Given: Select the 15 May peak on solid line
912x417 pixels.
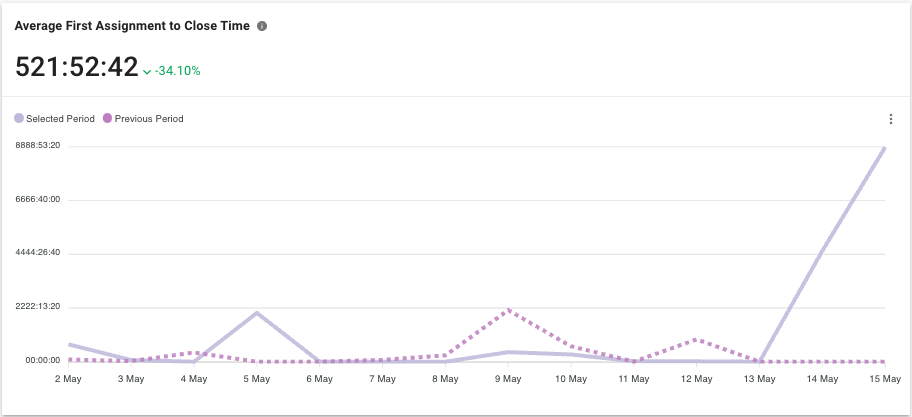Looking at the screenshot, I should click(x=885, y=148).
